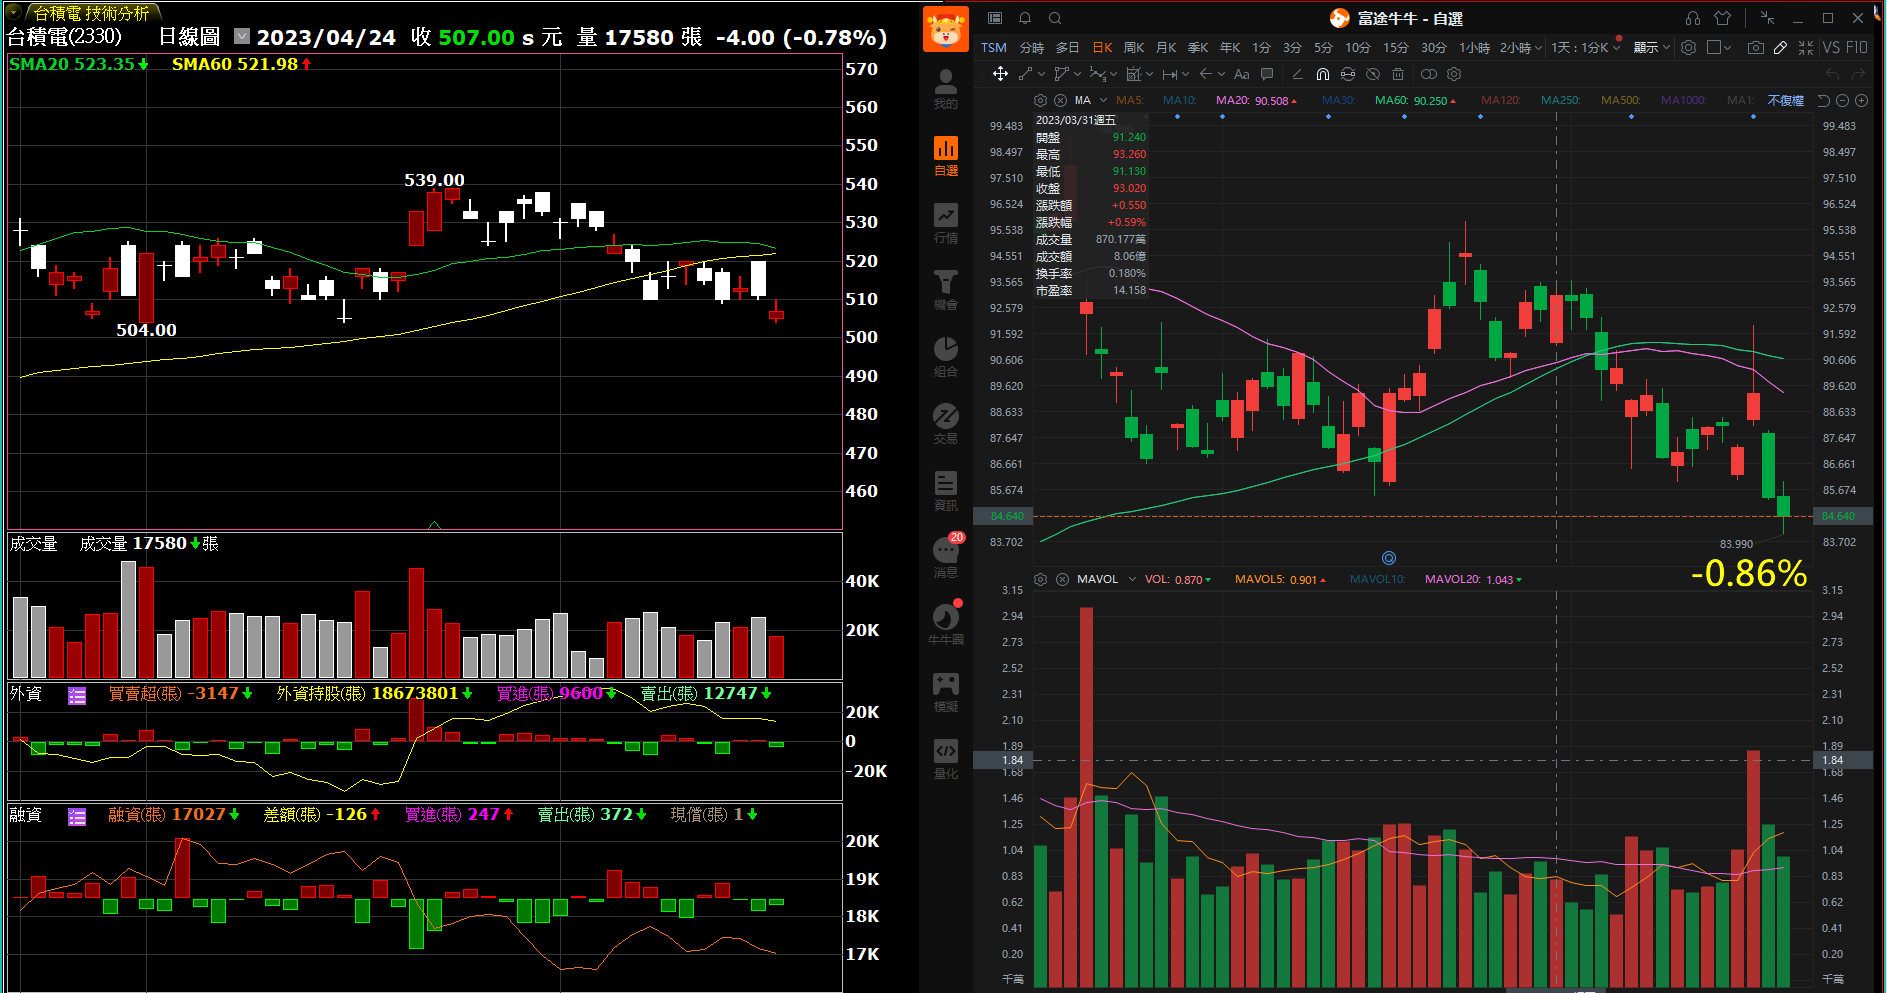The image size is (1887, 993).
Task: Switch to the 季K quarterly chart tab
Action: [x=1198, y=47]
